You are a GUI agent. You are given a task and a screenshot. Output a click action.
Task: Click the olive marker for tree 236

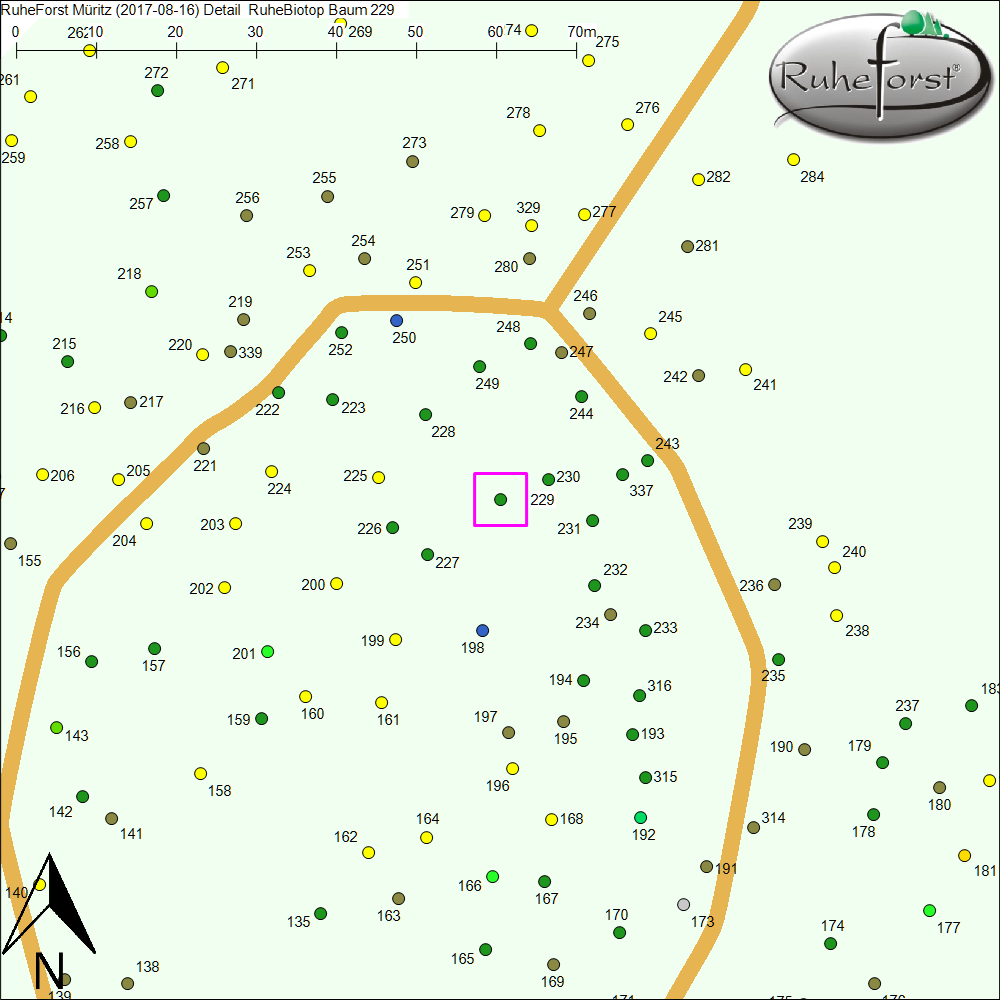click(774, 584)
